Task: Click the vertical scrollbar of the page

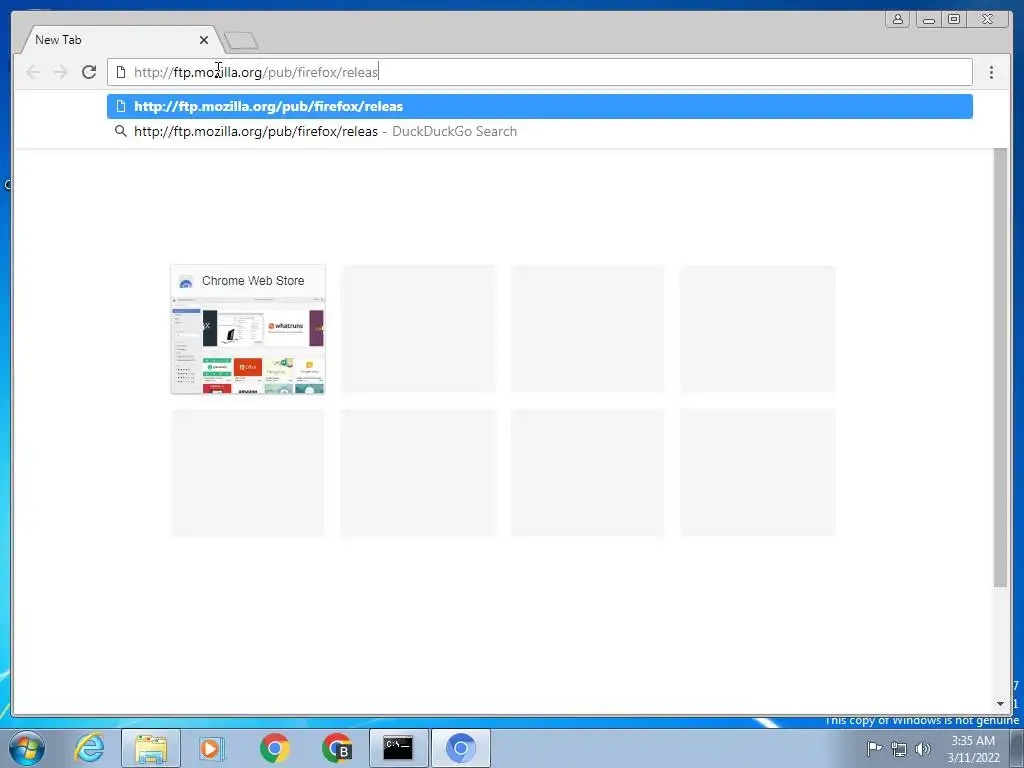Action: 1000,368
